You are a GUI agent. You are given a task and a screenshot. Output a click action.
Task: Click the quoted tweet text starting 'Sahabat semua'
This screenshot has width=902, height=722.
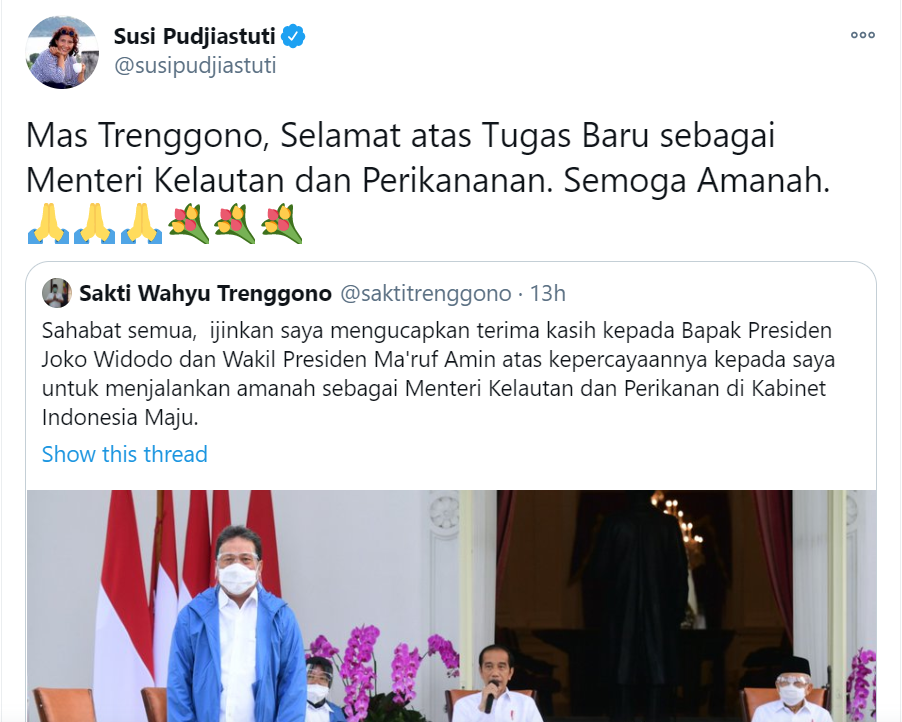[x=438, y=373]
